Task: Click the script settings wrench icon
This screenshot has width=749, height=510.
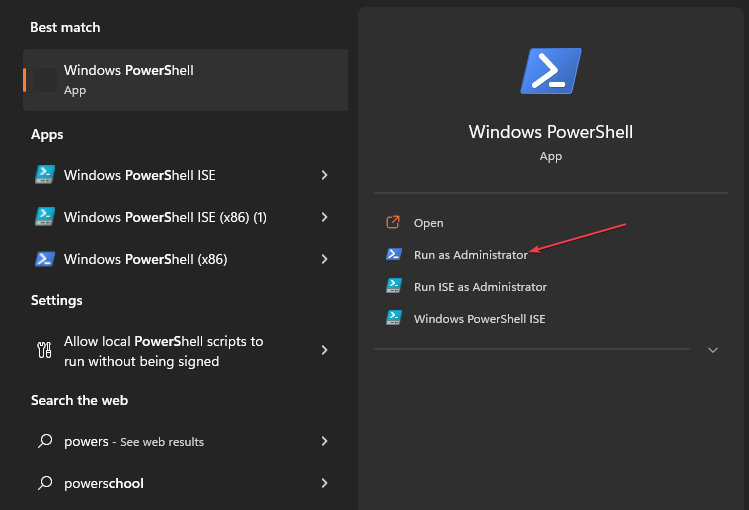Action: tap(44, 350)
